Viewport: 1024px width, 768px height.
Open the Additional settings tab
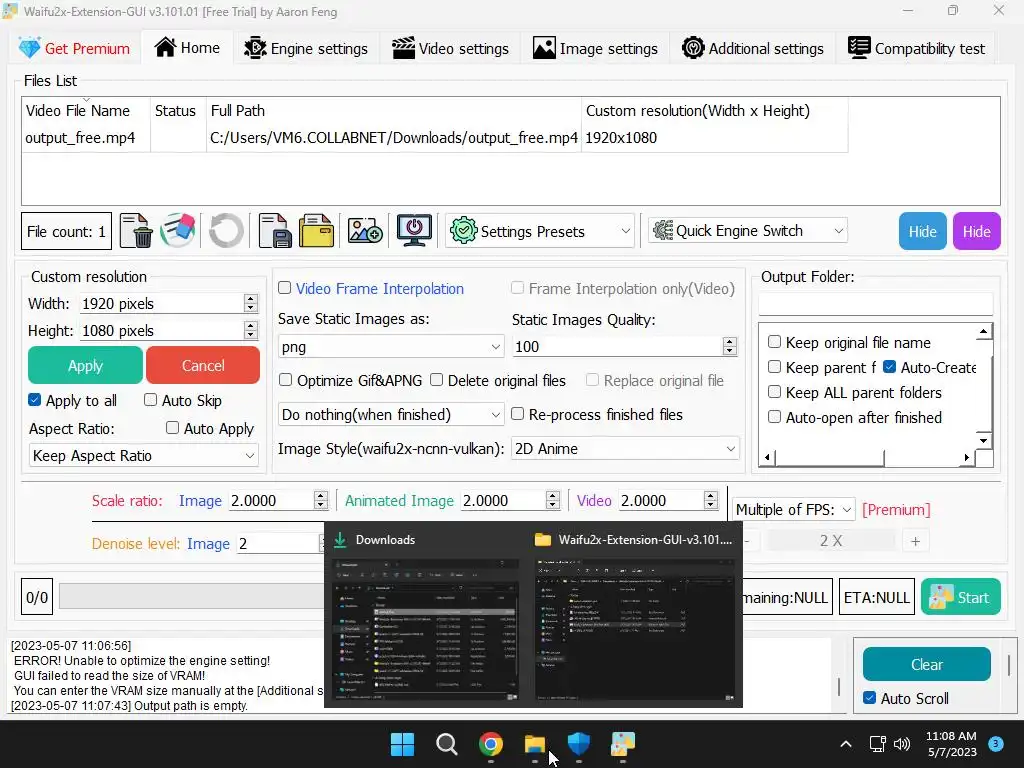pyautogui.click(x=753, y=48)
